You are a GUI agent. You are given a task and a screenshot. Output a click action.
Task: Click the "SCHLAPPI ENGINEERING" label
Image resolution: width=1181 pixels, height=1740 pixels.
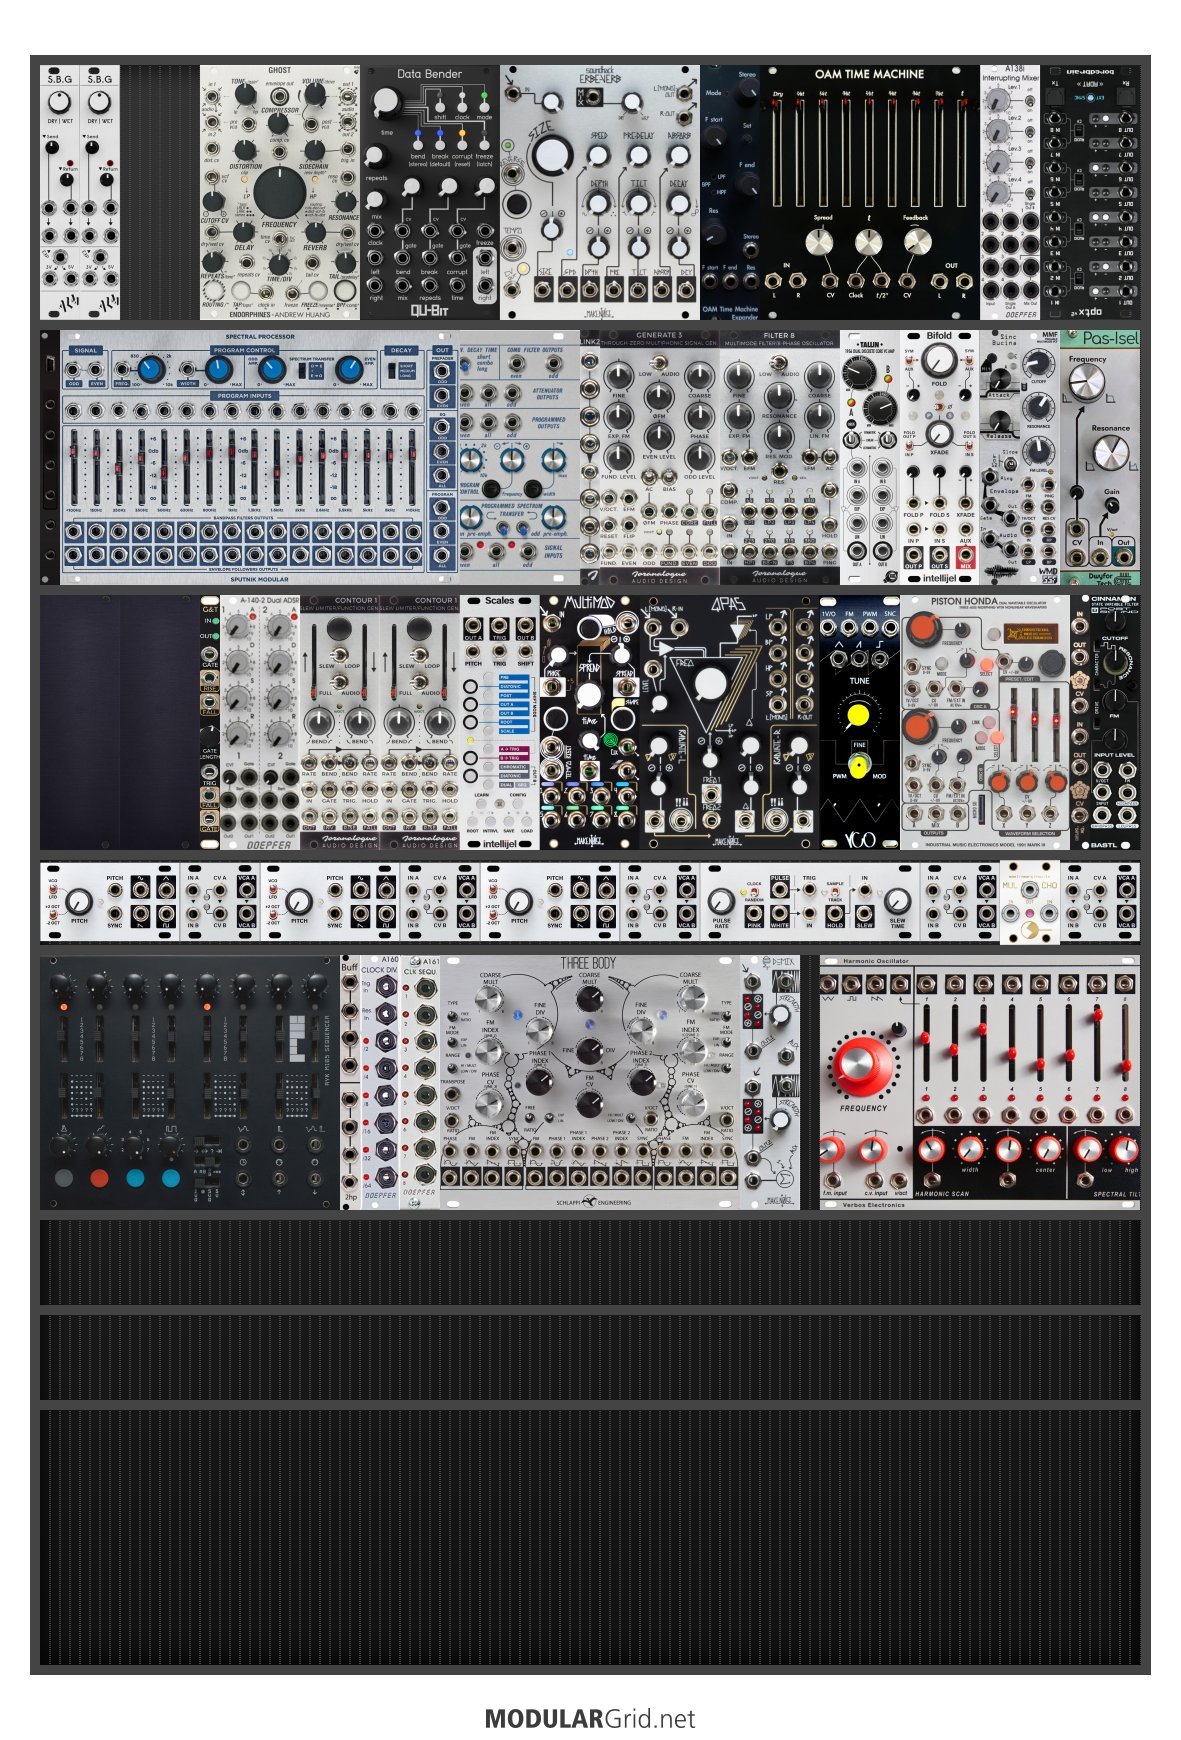coord(594,1202)
